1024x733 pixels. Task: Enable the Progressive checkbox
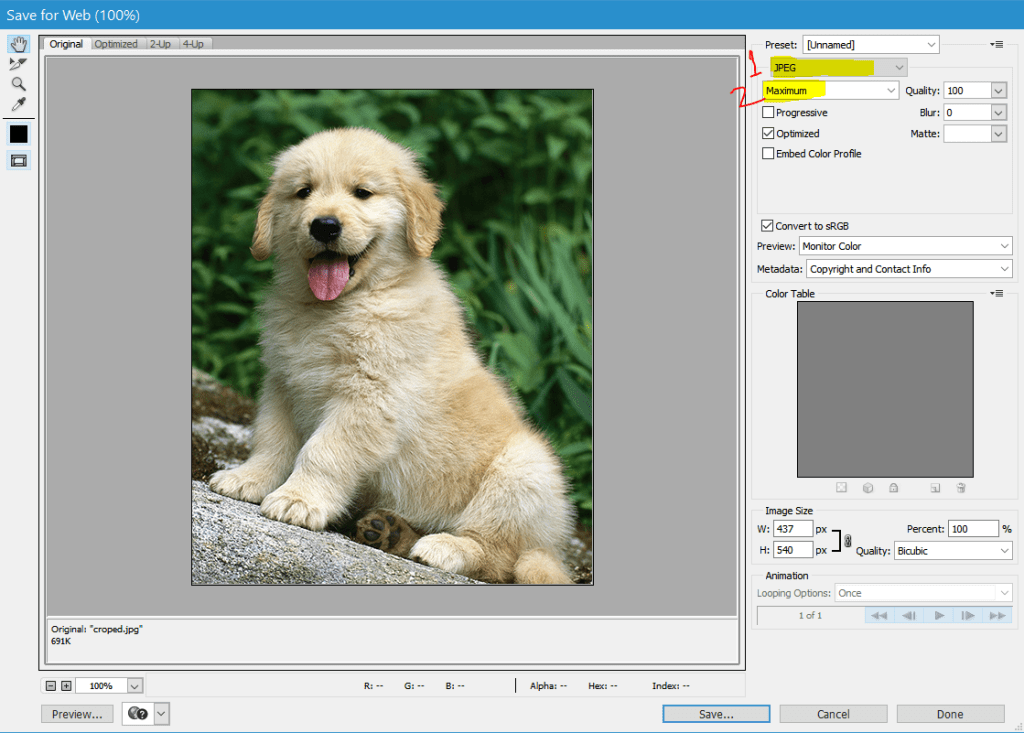coord(768,113)
